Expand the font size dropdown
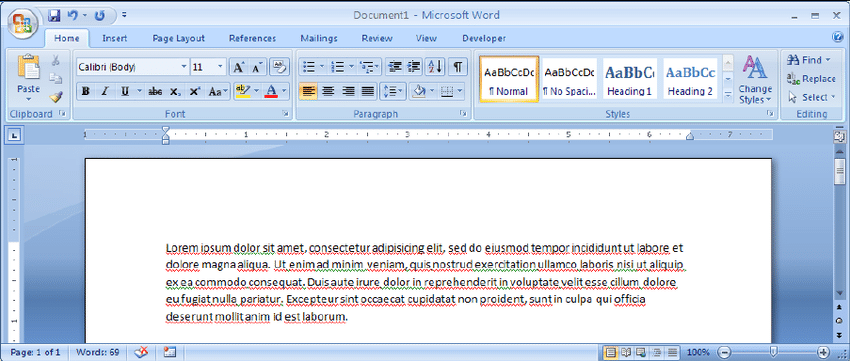Screen dimensions: 850x361 click(221, 67)
